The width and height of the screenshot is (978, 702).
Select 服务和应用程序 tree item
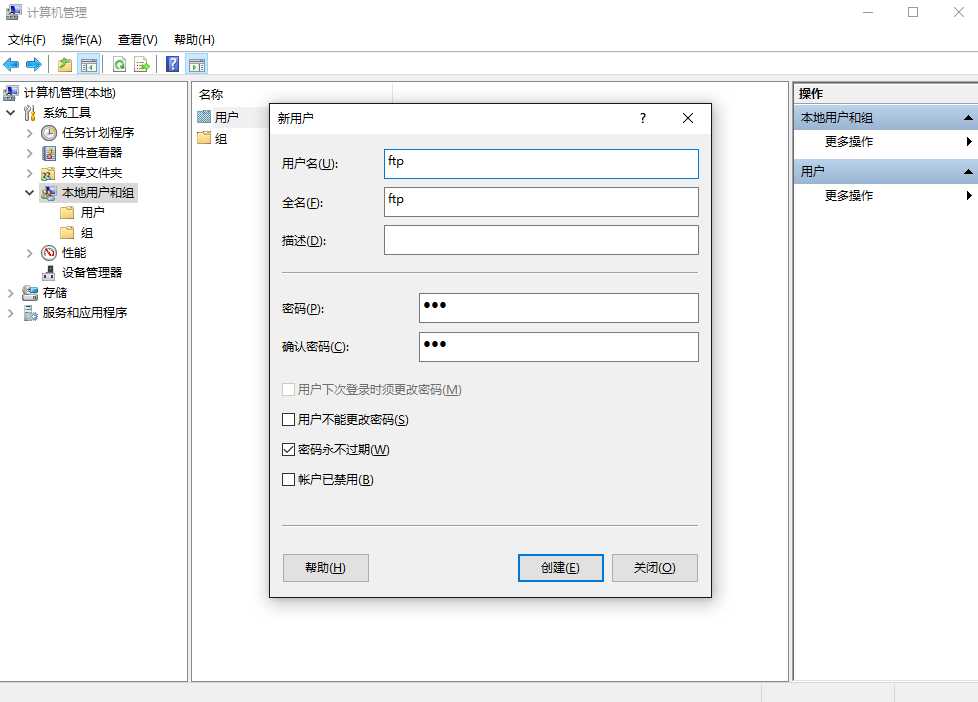[x=85, y=313]
